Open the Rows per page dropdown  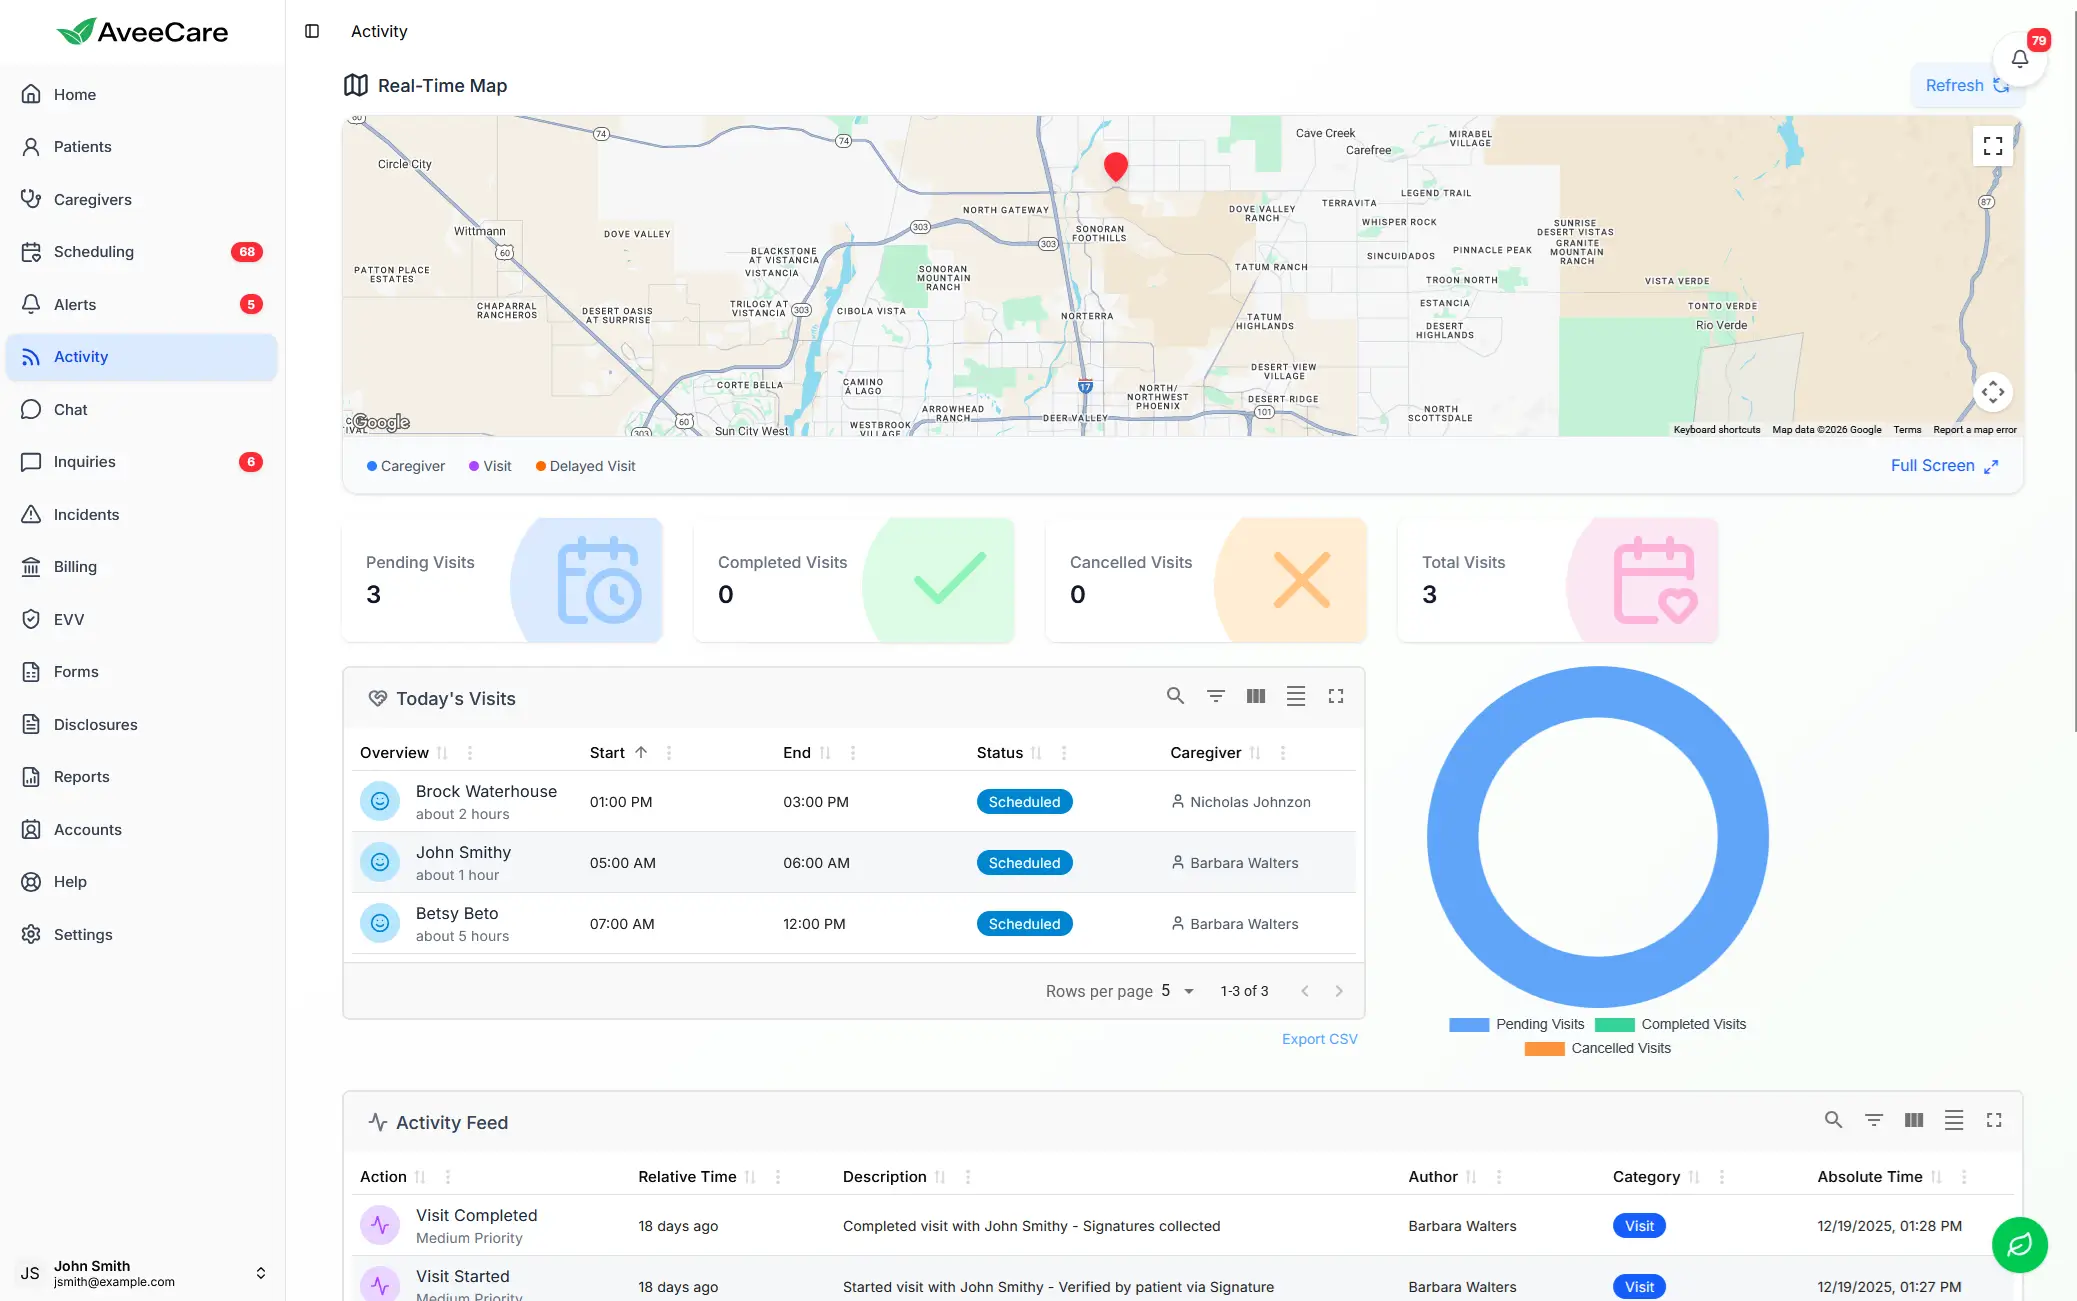pyautogui.click(x=1176, y=991)
